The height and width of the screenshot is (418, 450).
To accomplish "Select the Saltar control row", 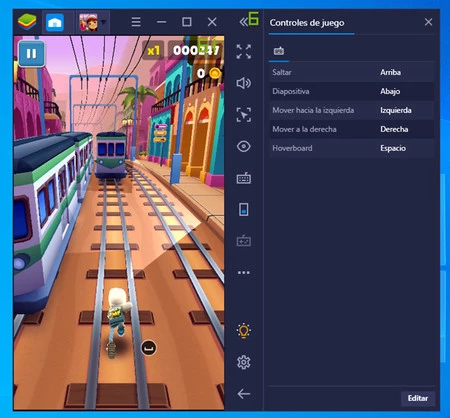I will pos(352,72).
